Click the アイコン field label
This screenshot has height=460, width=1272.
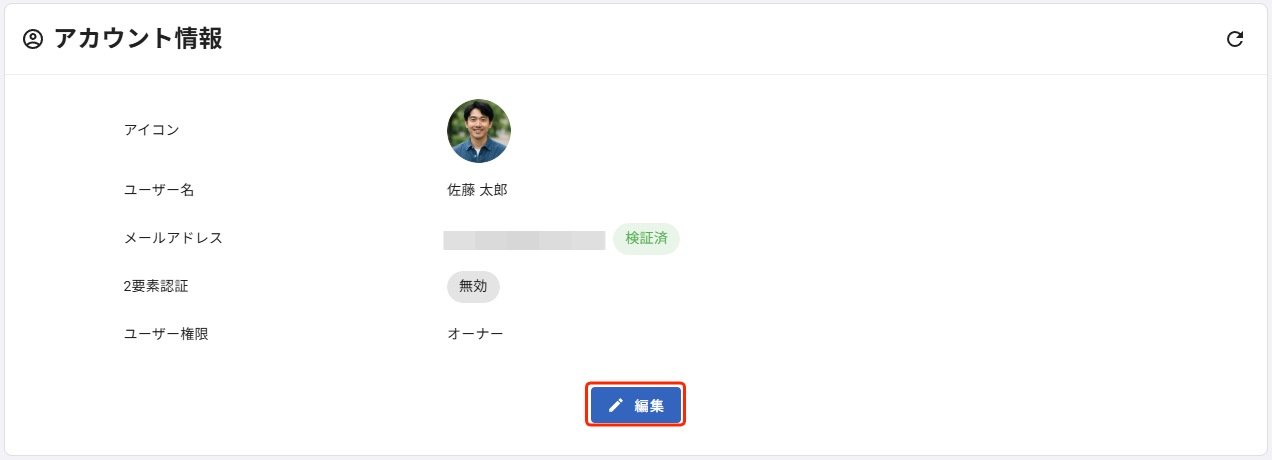tap(151, 129)
